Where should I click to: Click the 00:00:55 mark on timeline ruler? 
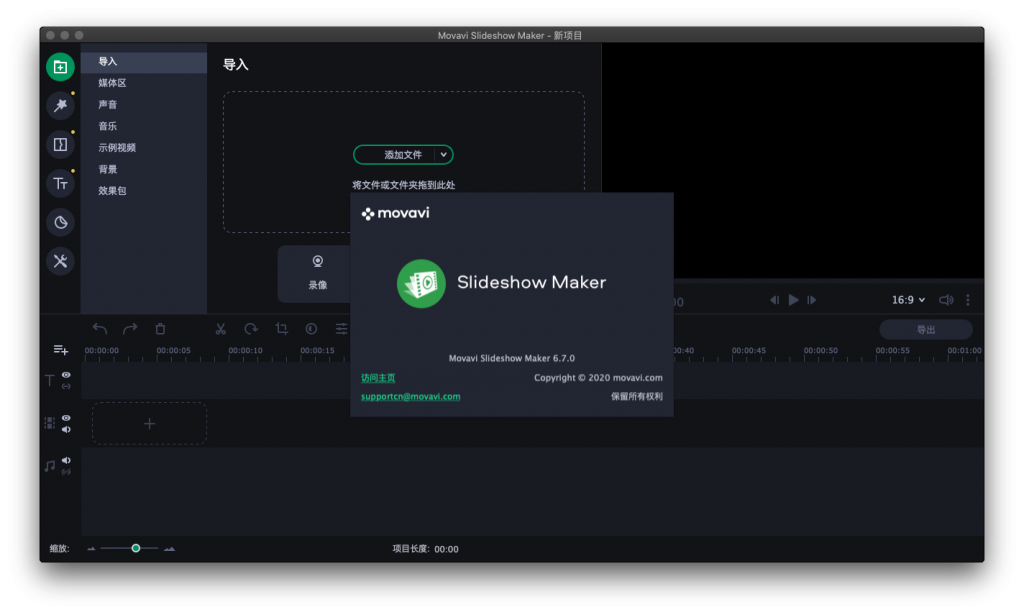[892, 351]
